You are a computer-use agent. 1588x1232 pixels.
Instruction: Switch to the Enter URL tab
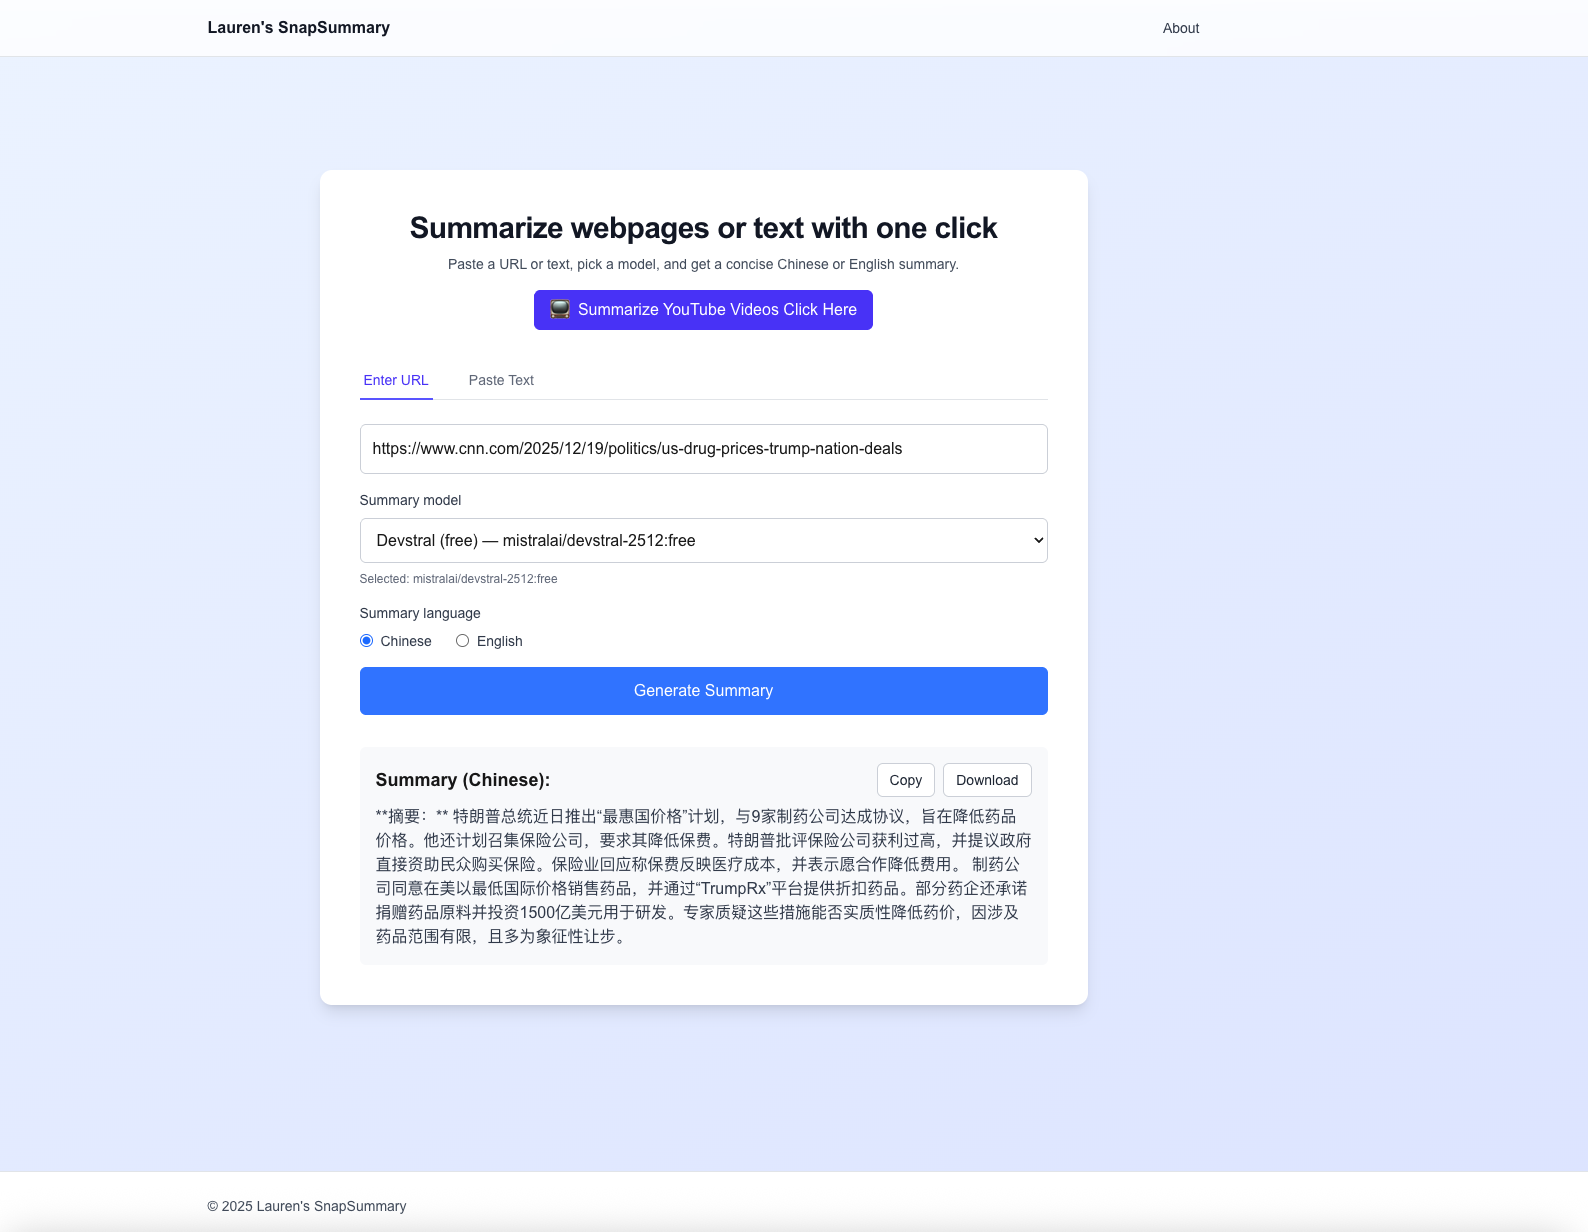click(x=395, y=380)
